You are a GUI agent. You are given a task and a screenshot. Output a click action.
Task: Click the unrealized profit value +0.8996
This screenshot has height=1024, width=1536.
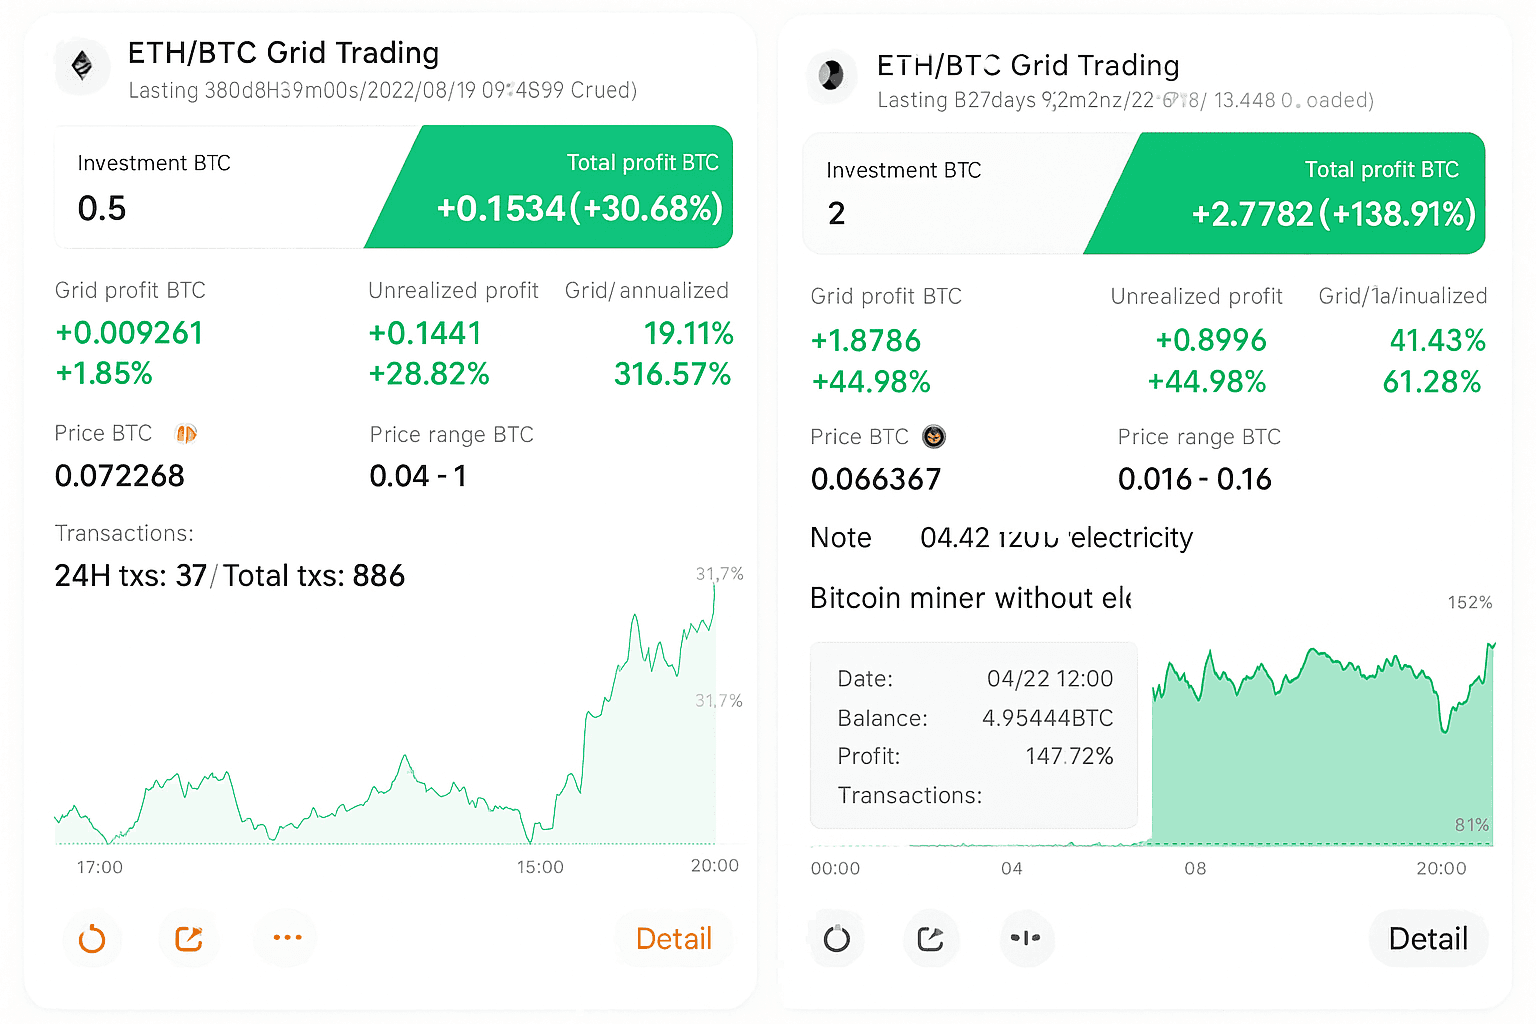(1211, 340)
